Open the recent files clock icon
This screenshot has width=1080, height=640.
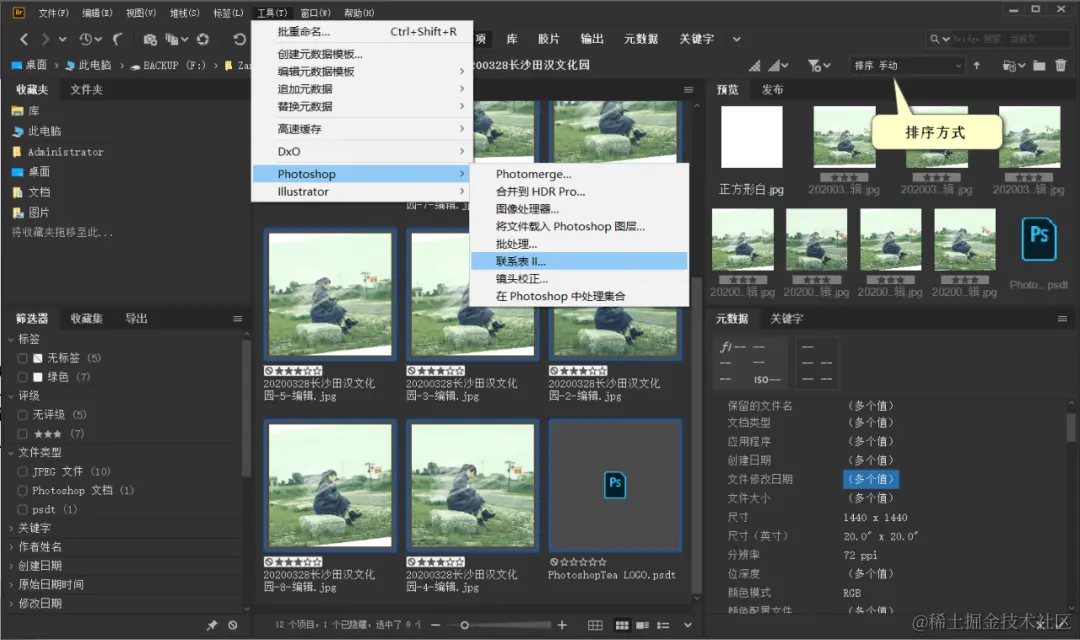[85, 39]
